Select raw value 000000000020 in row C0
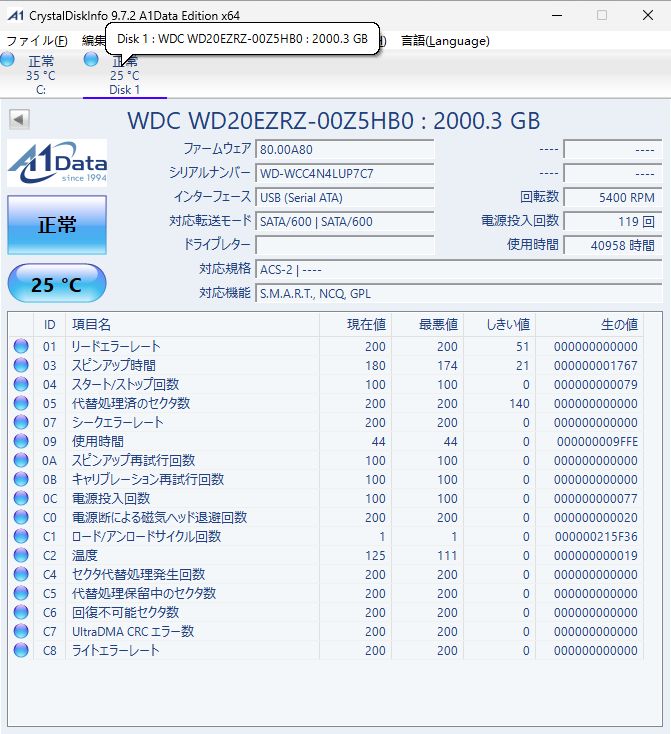Image resolution: width=671 pixels, height=734 pixels. coord(596,518)
